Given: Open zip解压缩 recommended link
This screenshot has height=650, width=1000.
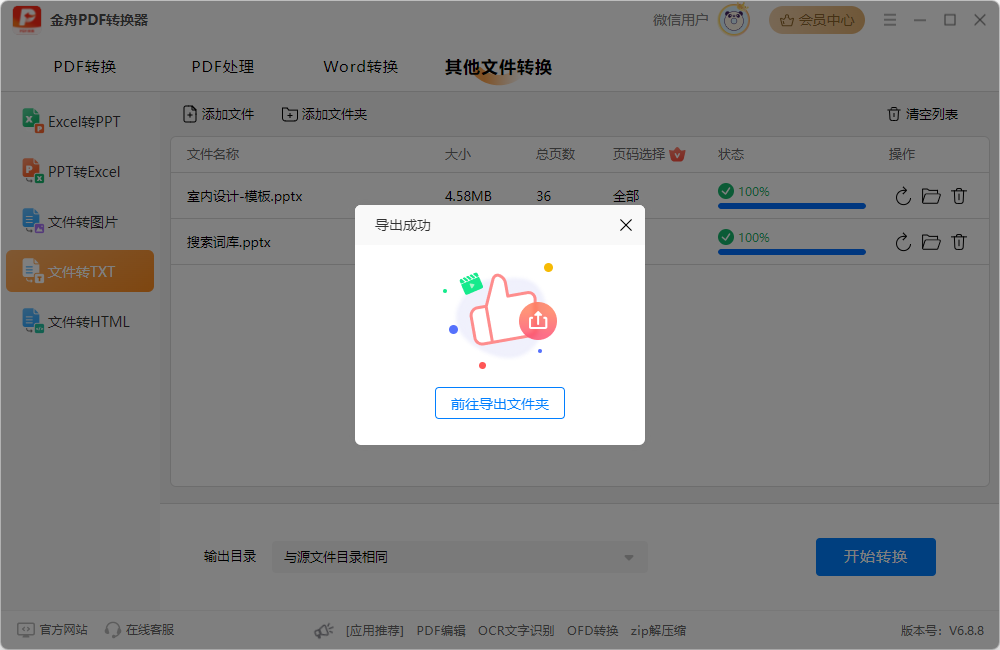Looking at the screenshot, I should 658,631.
